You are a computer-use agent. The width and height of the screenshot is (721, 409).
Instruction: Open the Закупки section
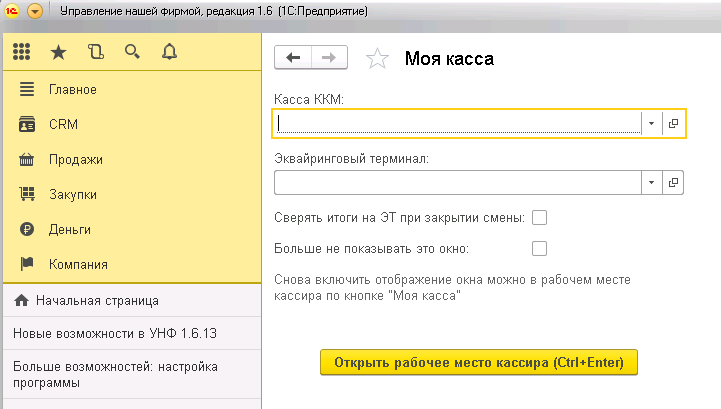[132, 195]
